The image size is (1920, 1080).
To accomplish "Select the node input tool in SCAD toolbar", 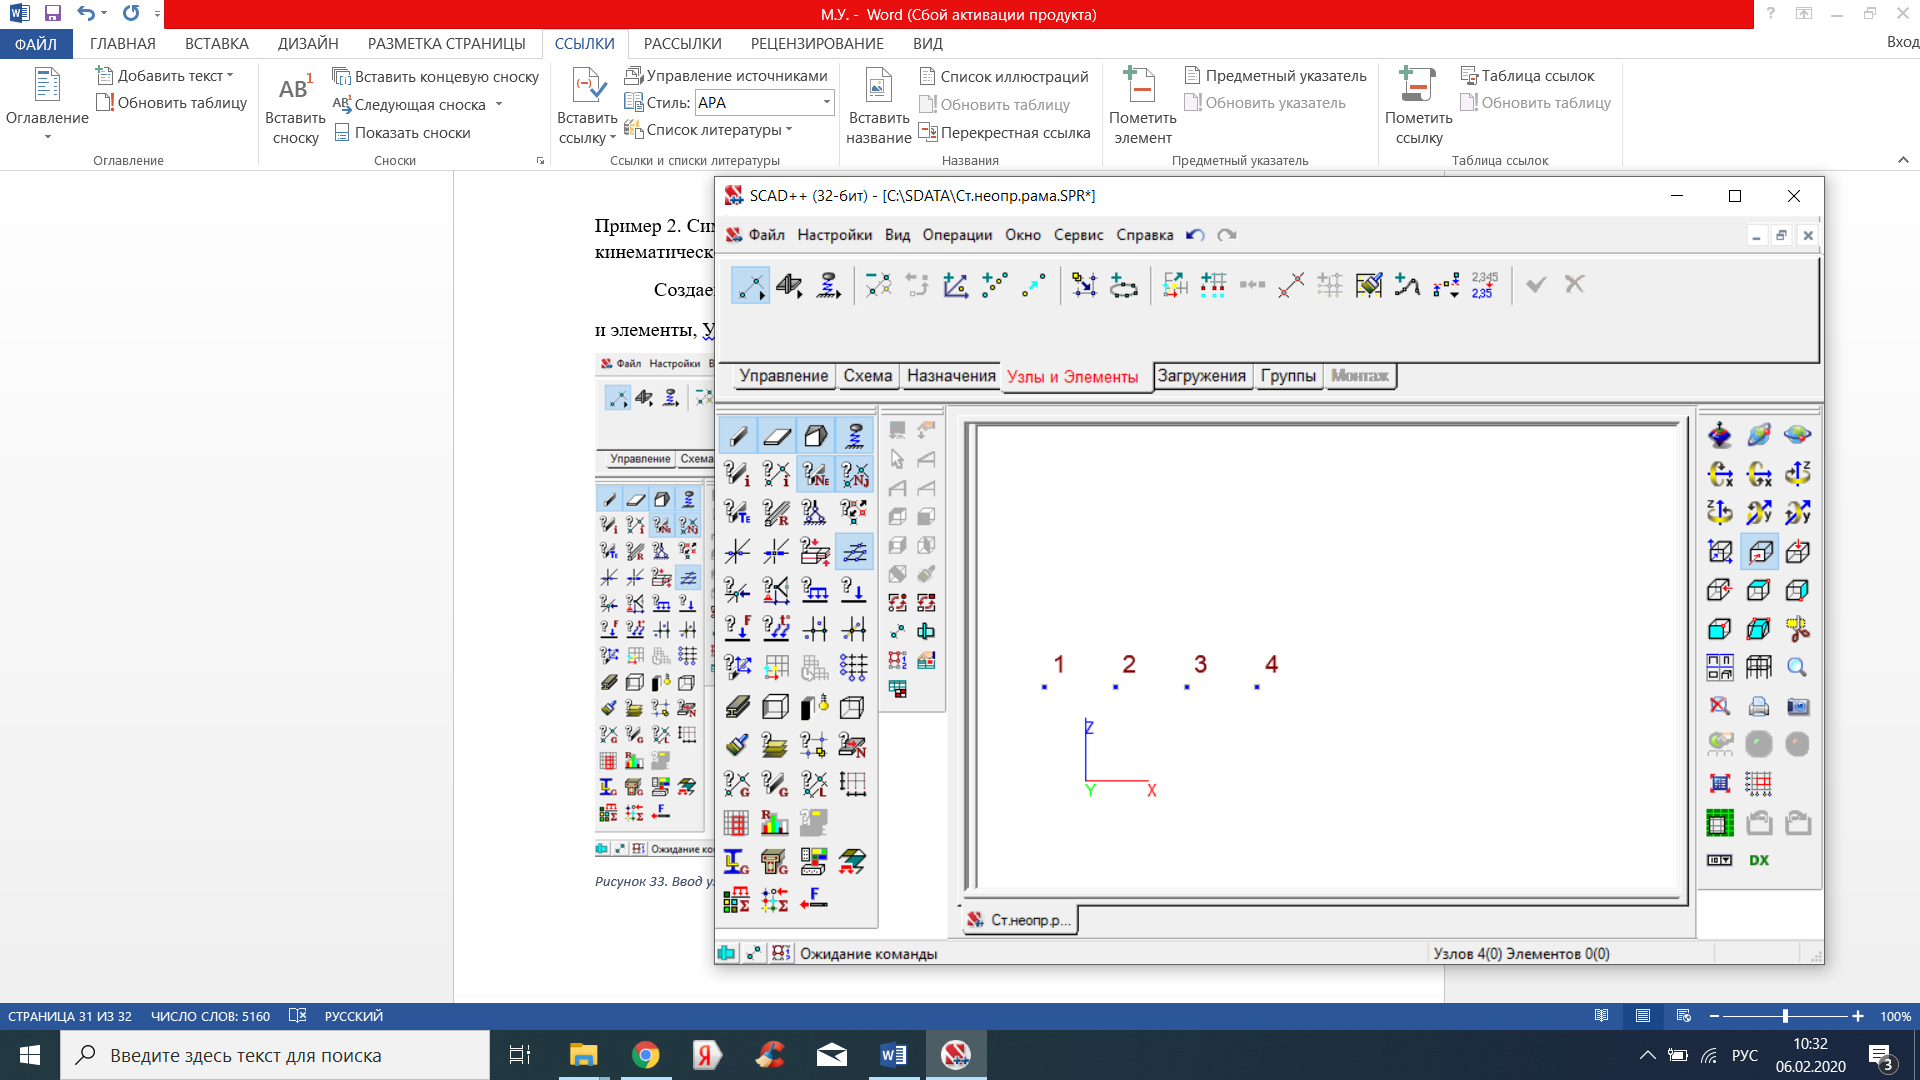I will click(750, 285).
